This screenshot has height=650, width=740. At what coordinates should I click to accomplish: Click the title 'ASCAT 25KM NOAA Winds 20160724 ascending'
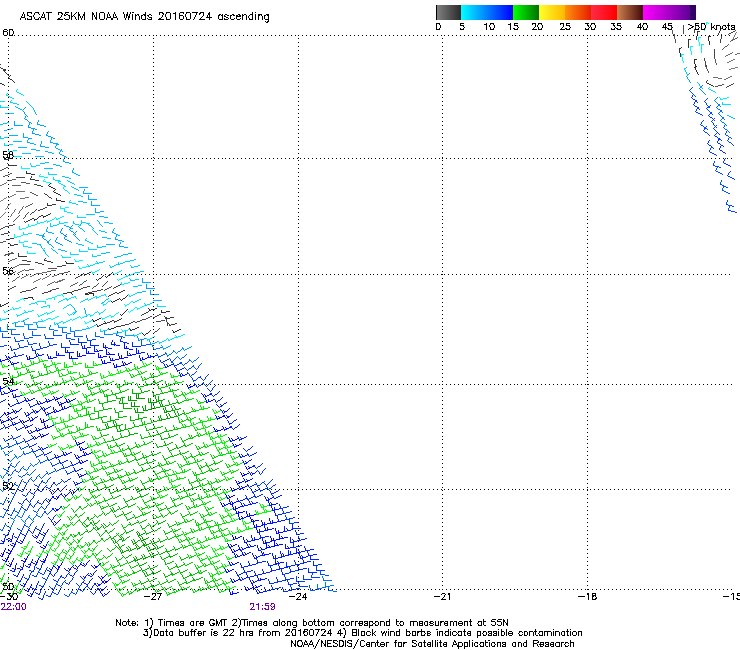coord(144,17)
